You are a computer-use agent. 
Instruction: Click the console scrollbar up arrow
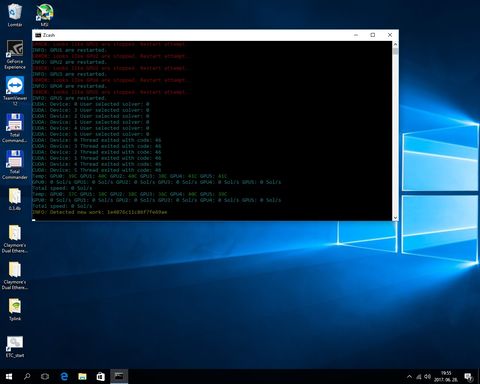[x=395, y=44]
